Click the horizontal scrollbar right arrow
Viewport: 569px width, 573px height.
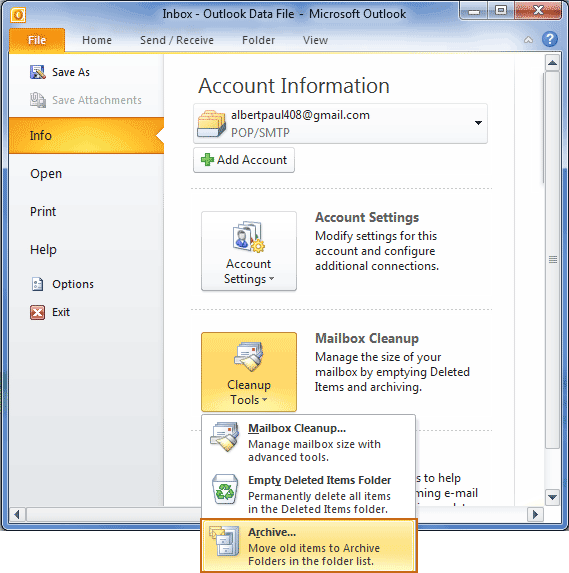[535, 515]
